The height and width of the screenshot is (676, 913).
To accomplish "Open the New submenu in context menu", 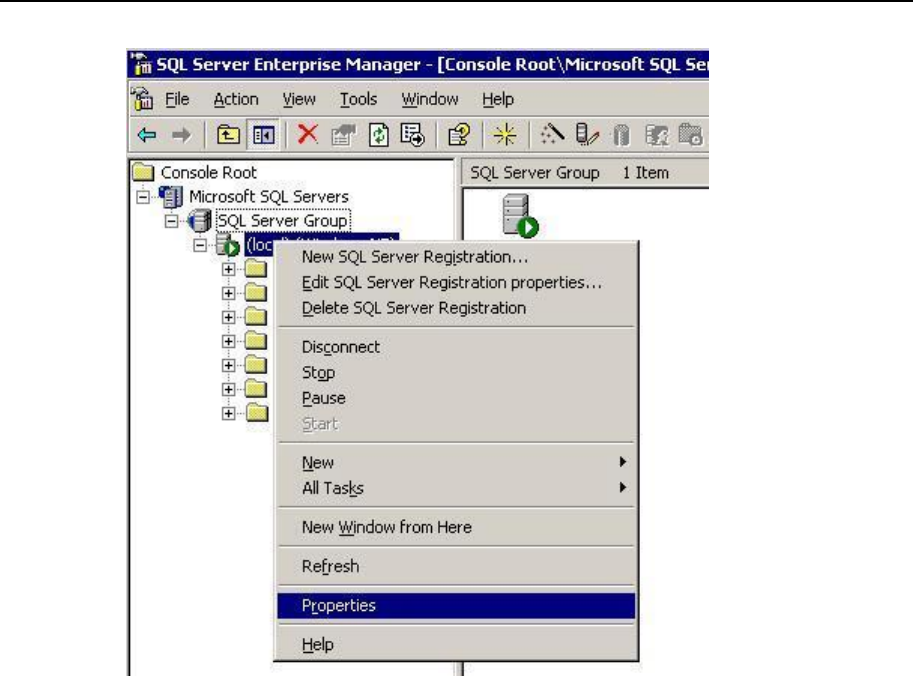I will click(456, 462).
